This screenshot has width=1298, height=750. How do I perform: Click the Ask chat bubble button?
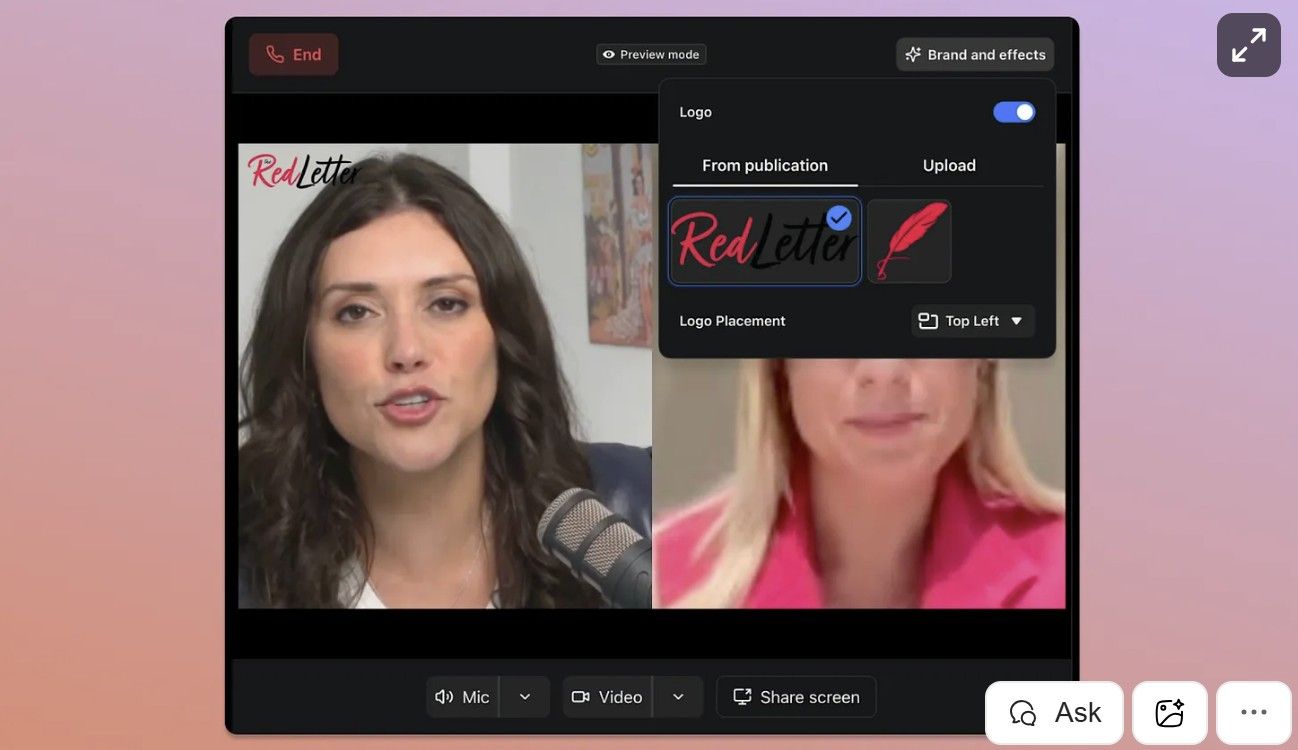pyautogui.click(x=1054, y=713)
